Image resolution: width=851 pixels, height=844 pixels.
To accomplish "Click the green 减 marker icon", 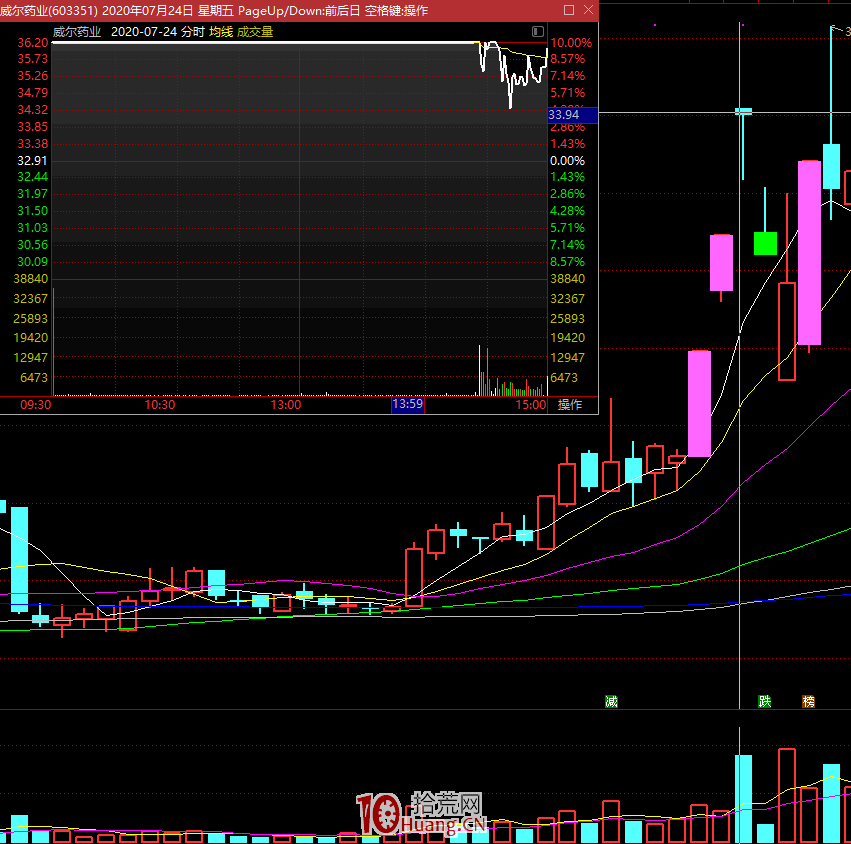I will pyautogui.click(x=611, y=701).
